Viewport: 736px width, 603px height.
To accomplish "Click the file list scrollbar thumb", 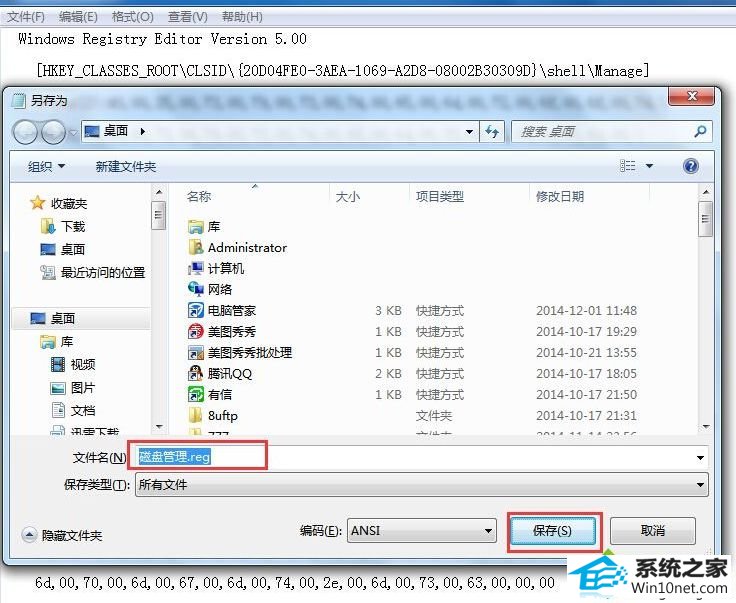I will (705, 219).
